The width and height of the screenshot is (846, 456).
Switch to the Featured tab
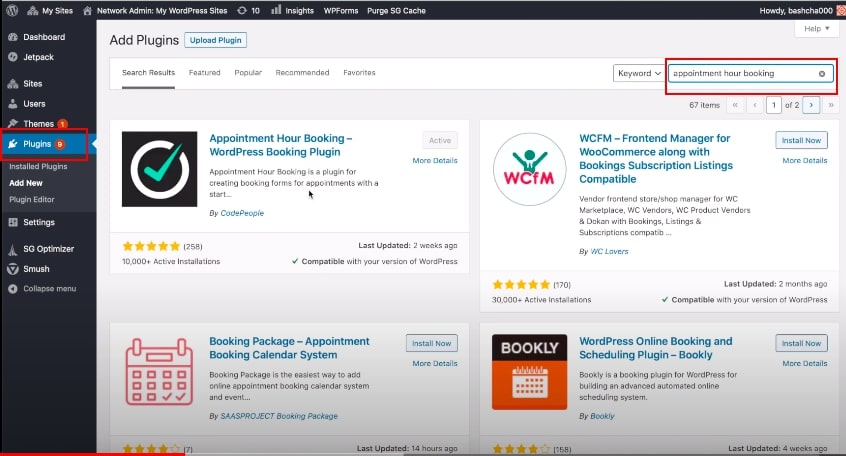204,72
